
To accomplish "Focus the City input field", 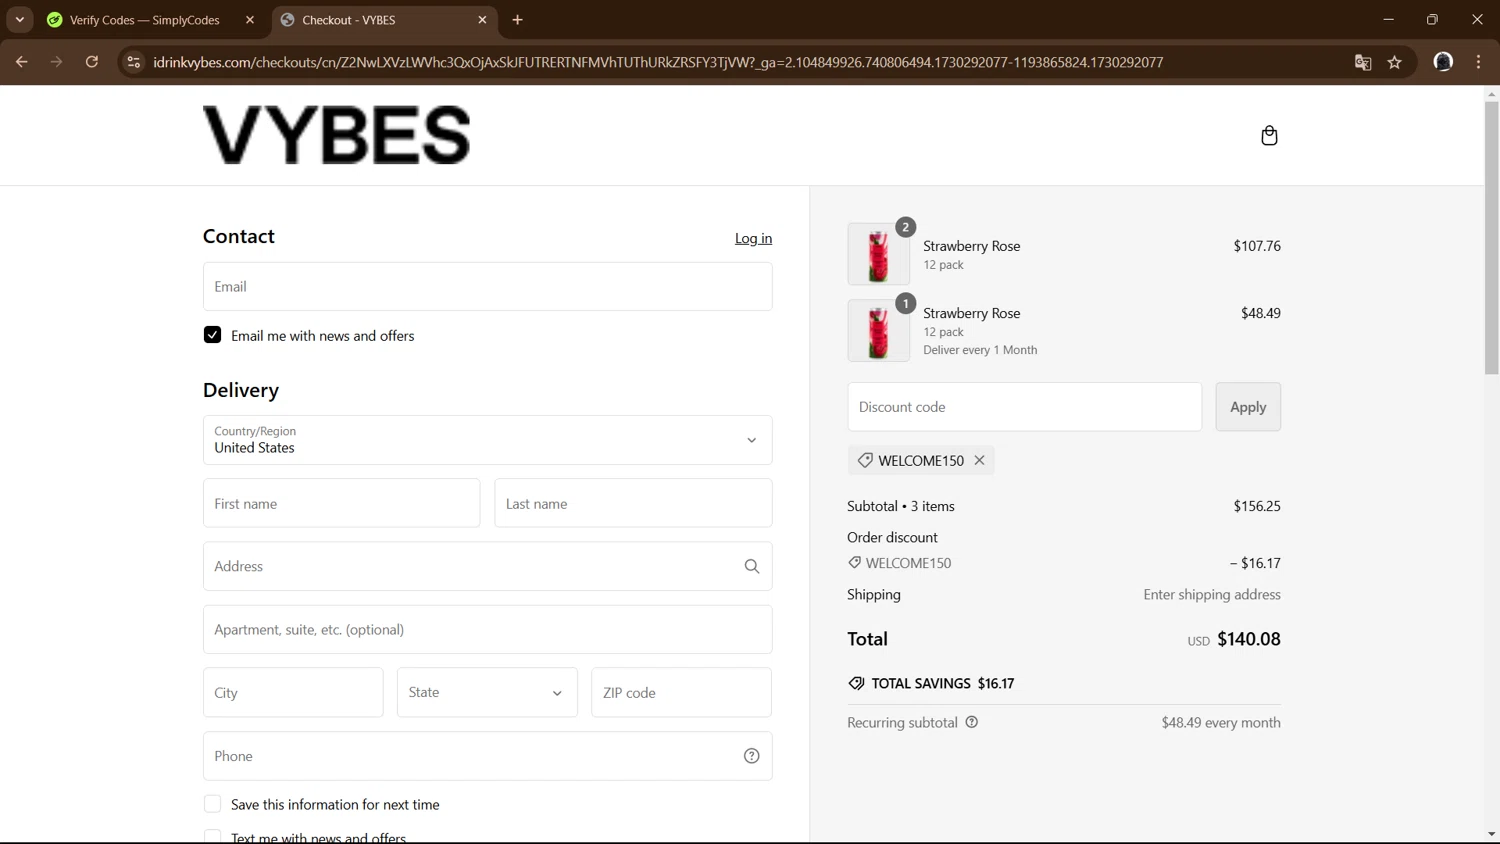I will [293, 692].
